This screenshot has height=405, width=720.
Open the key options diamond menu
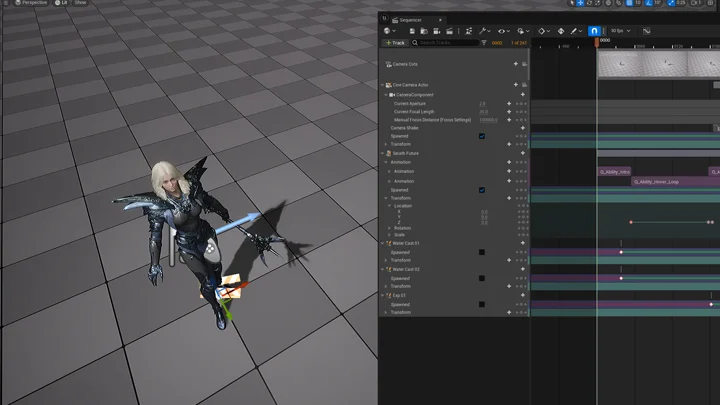coord(544,31)
